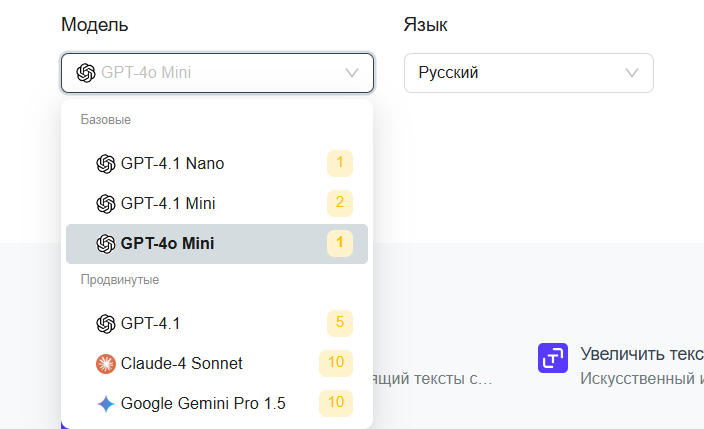Open the Русский language combo box

coord(528,73)
